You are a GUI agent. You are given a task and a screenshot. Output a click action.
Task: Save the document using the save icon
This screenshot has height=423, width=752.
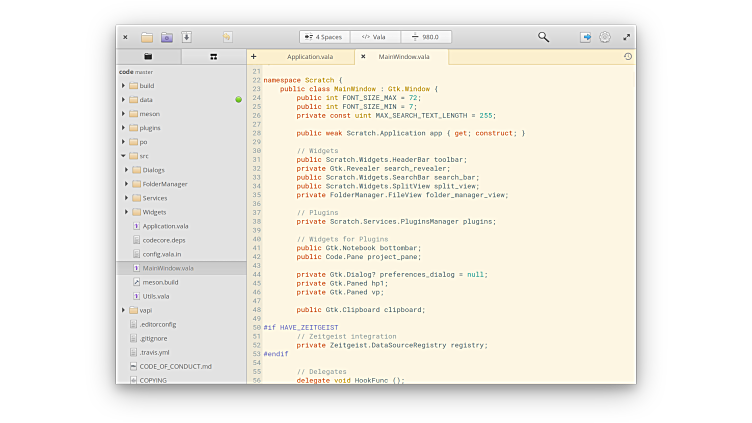(x=186, y=37)
